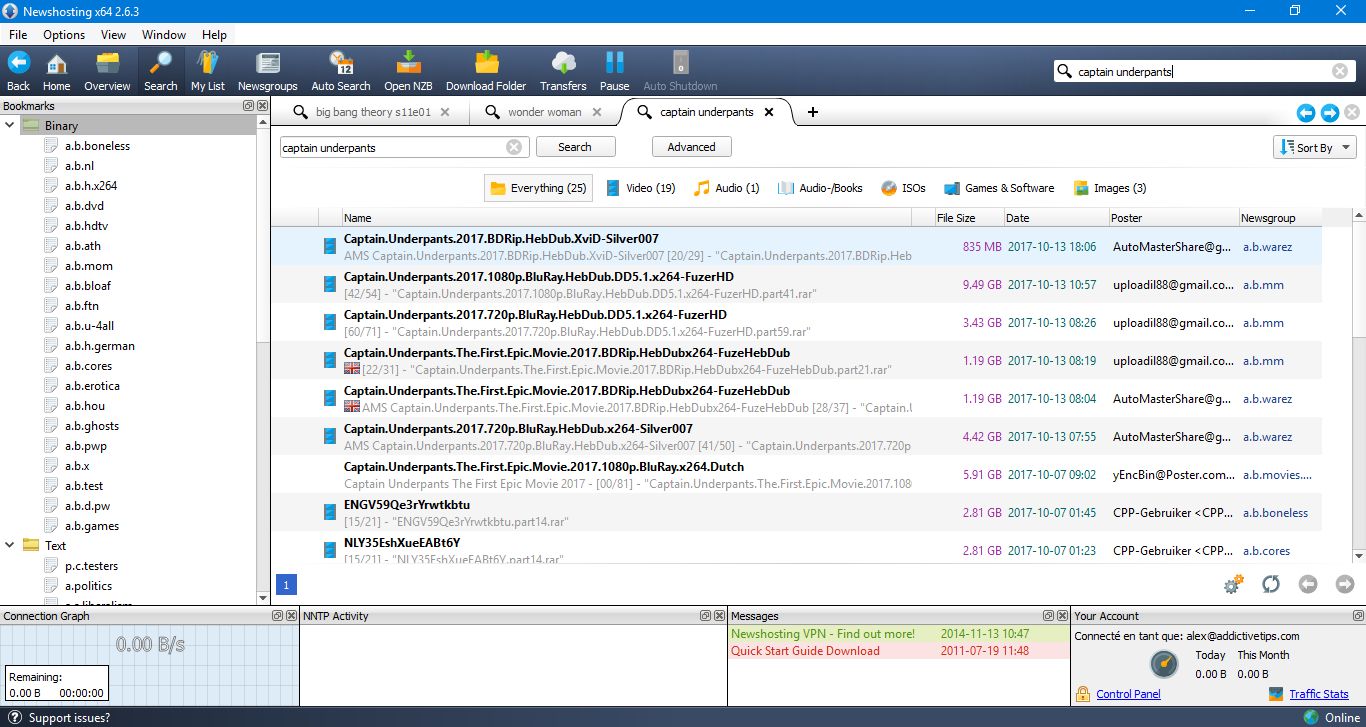Filter results by Images (3)
Image resolution: width=1366 pixels, height=727 pixels.
click(1110, 188)
